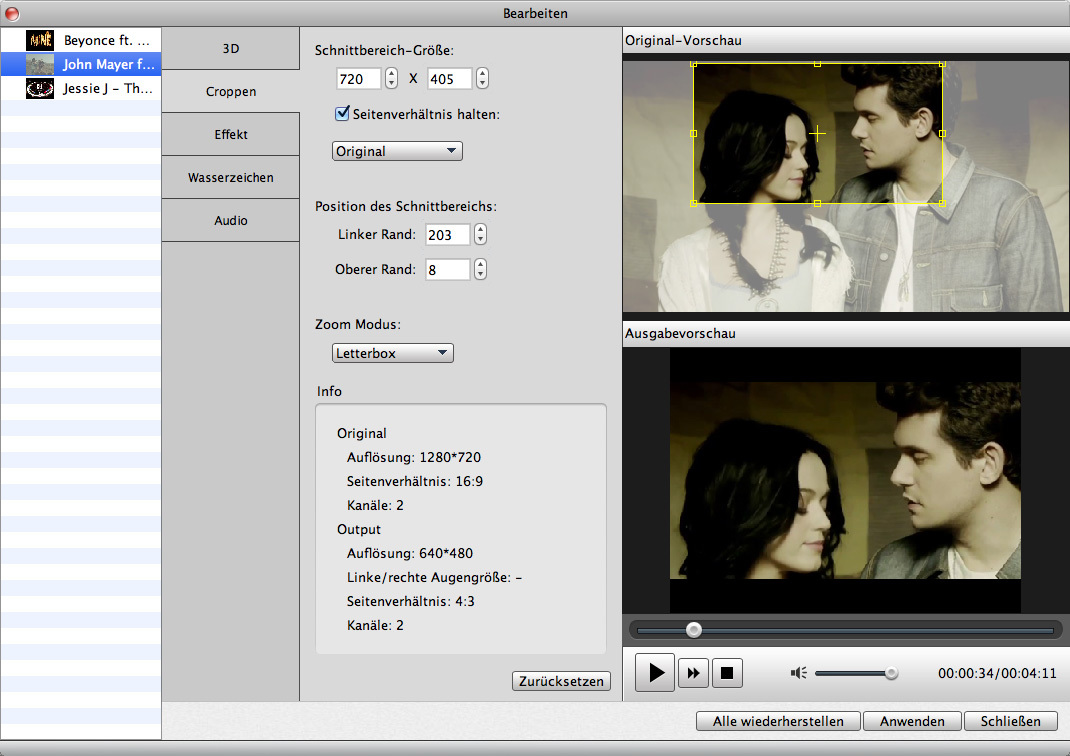1070x756 pixels.
Task: Select the Jessie J video thumbnail
Action: click(40, 88)
